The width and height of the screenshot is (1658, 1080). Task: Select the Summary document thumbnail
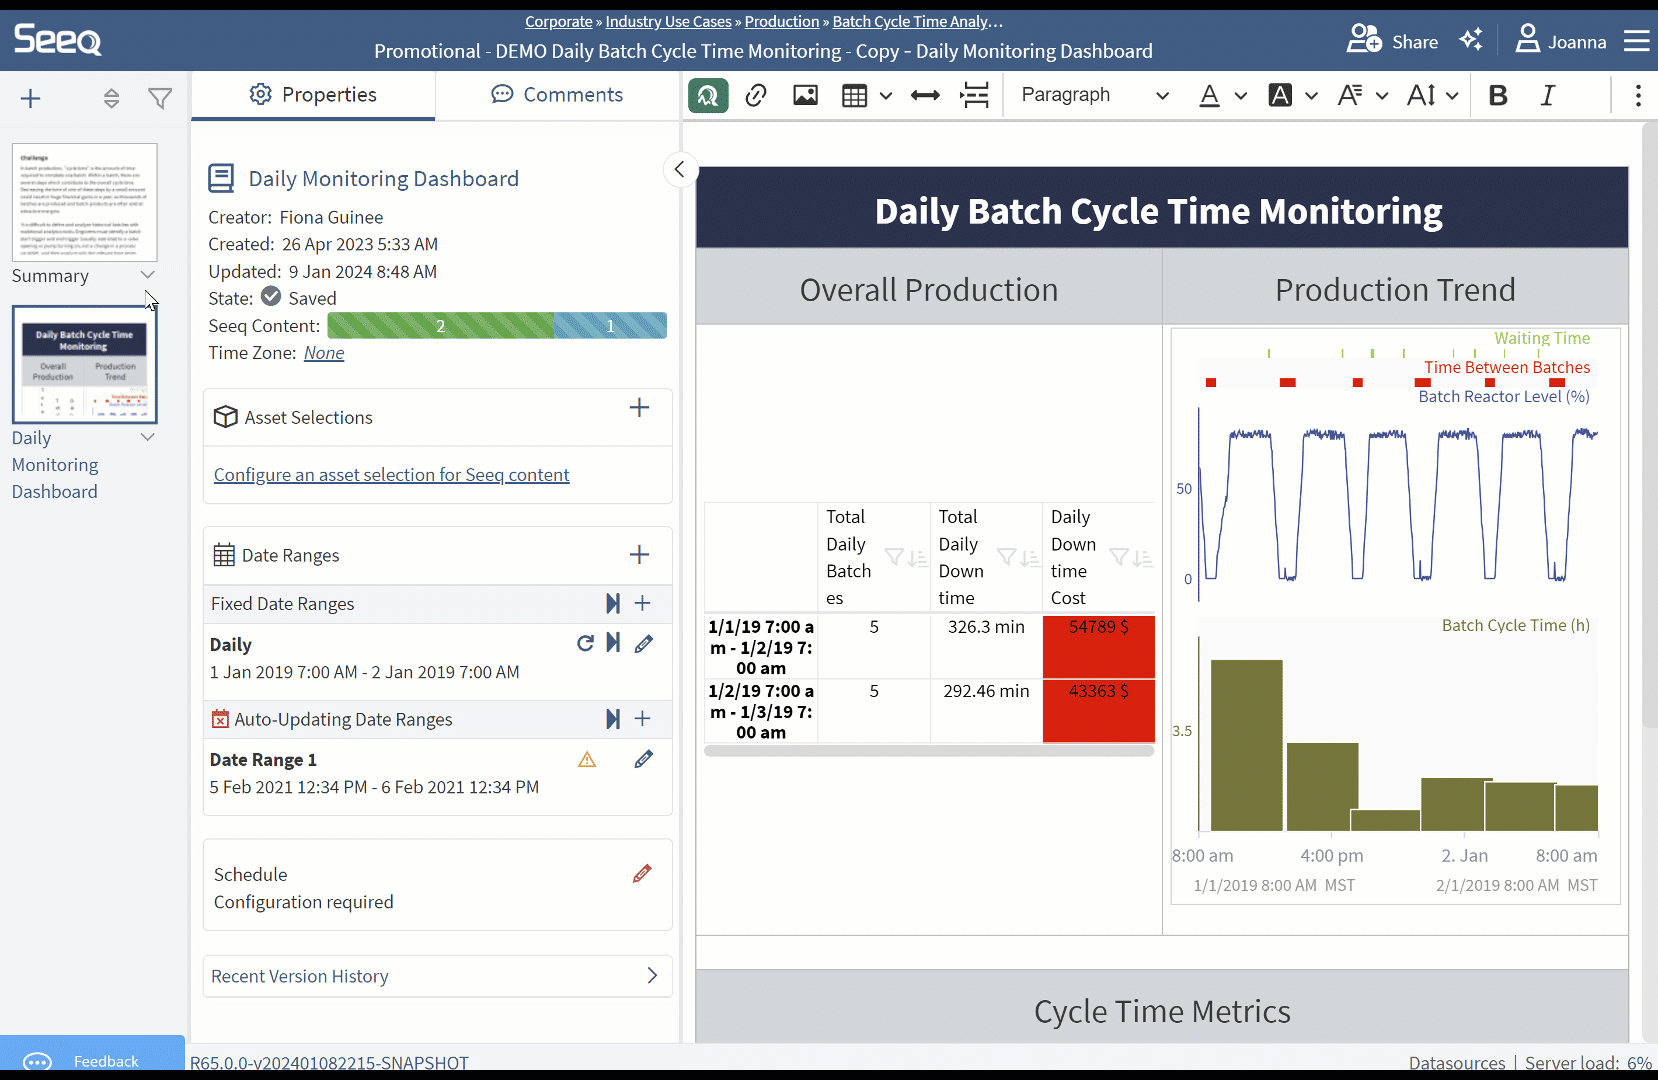click(x=85, y=202)
